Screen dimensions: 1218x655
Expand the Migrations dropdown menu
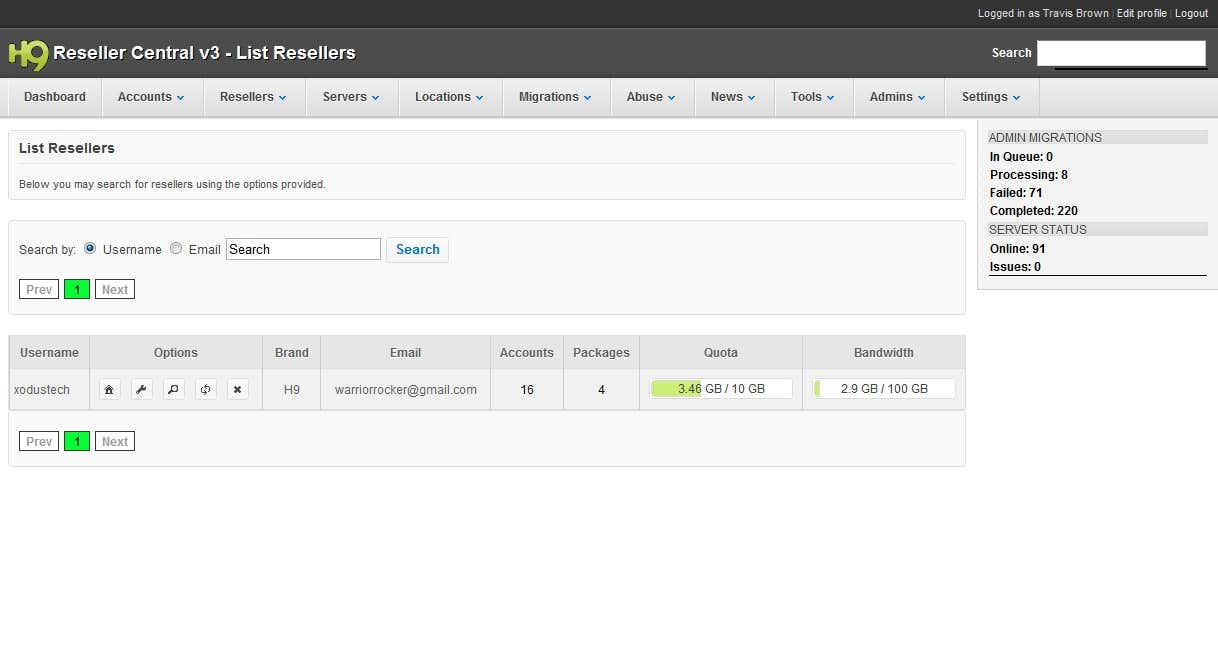555,97
